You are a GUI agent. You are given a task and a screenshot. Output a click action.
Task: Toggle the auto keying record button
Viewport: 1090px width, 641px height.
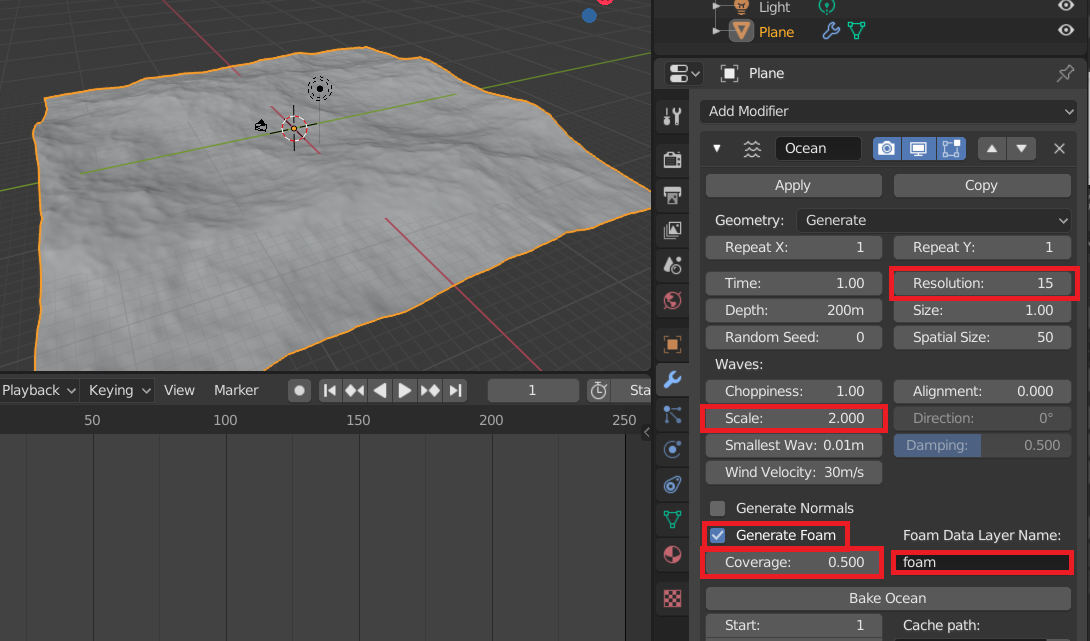pos(299,391)
